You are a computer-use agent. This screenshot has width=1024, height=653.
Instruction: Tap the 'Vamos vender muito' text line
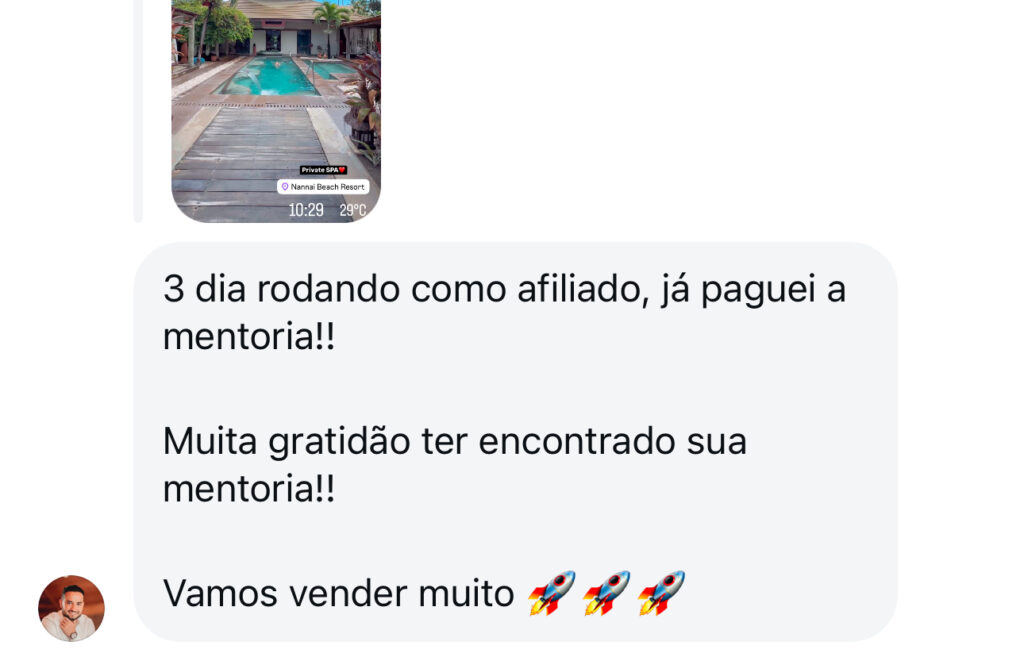click(338, 594)
